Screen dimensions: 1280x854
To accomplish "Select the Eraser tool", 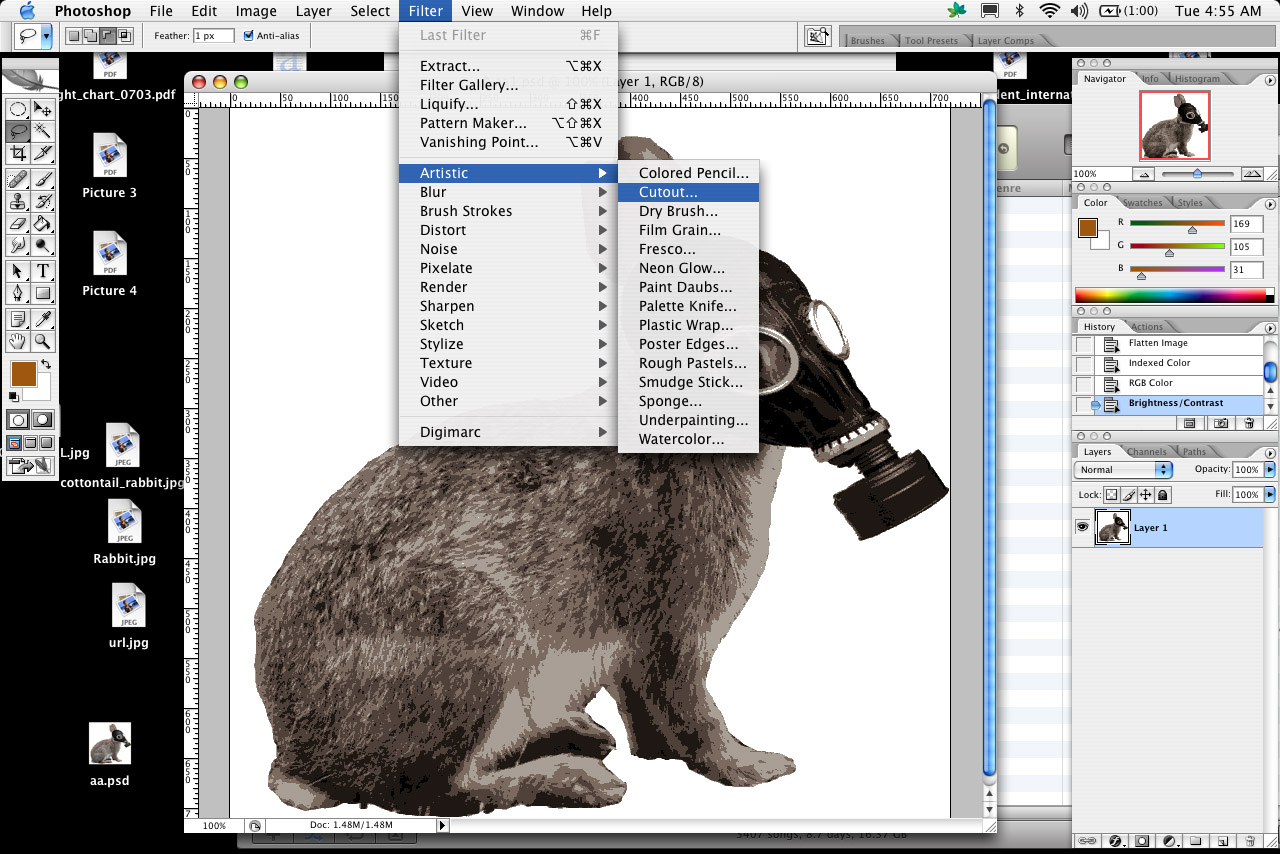I will pos(18,223).
